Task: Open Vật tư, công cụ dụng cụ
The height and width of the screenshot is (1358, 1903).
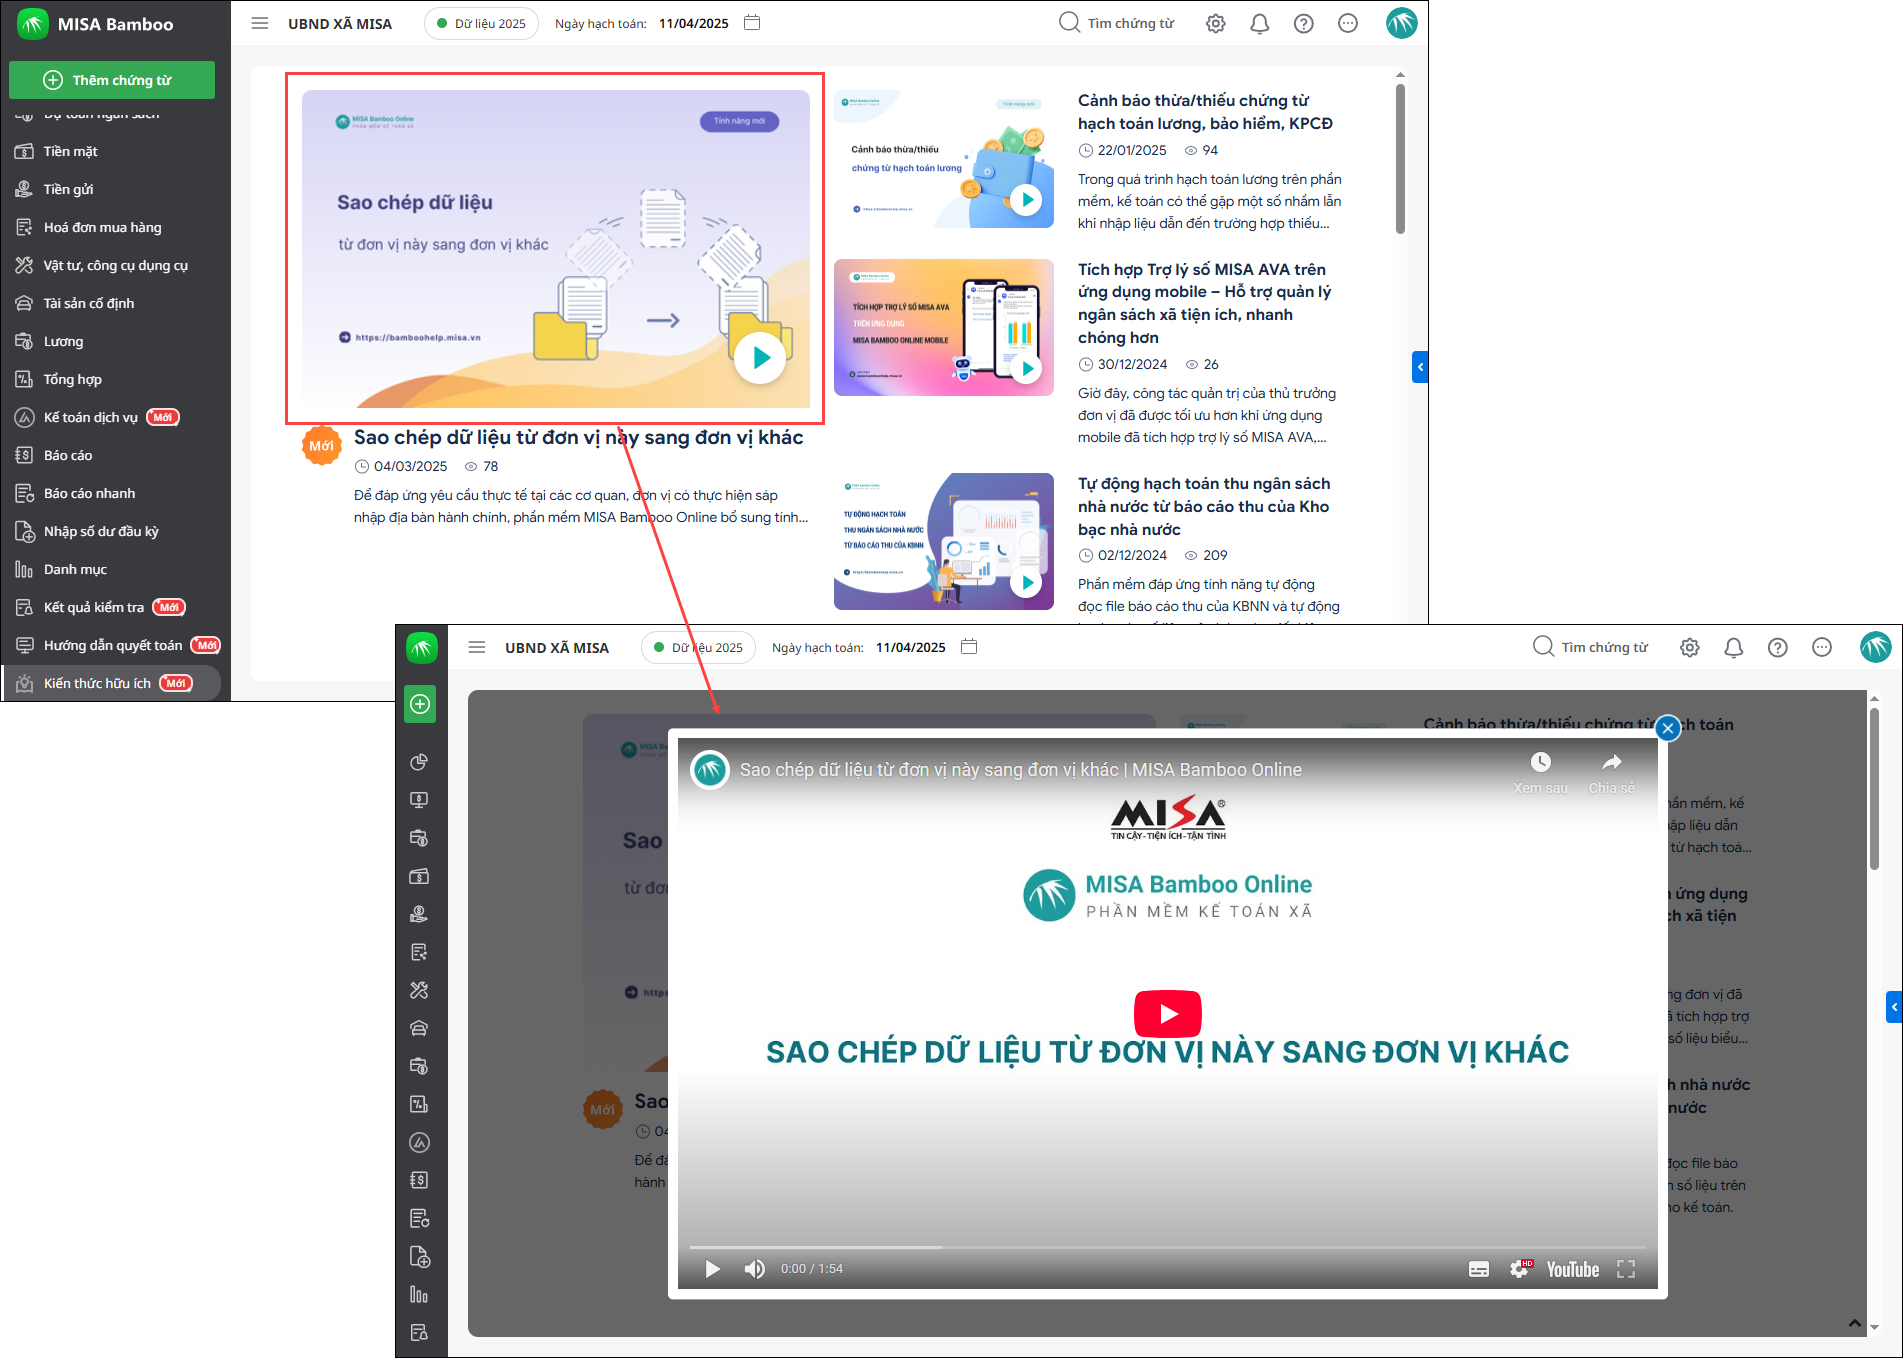Action: tap(115, 265)
